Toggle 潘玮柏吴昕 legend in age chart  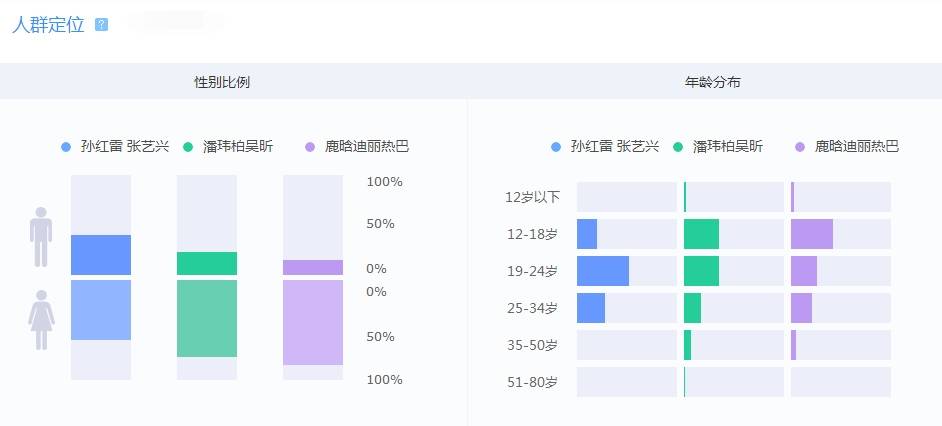718,146
